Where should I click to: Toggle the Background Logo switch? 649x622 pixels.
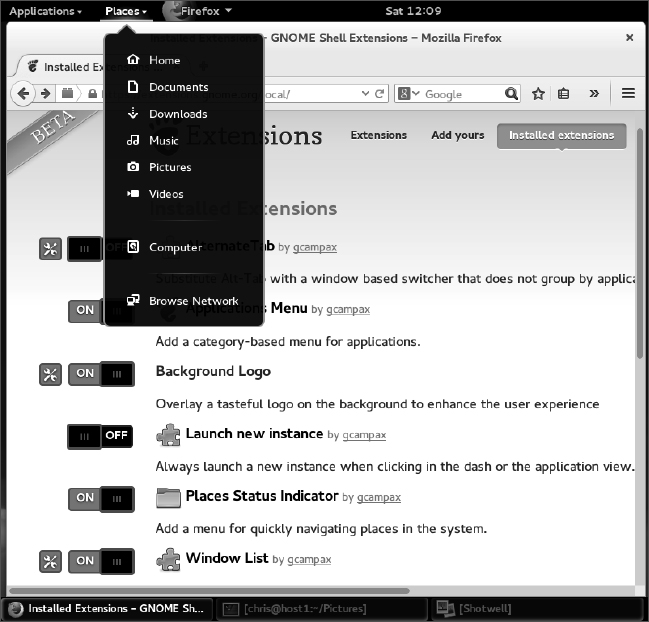(101, 374)
